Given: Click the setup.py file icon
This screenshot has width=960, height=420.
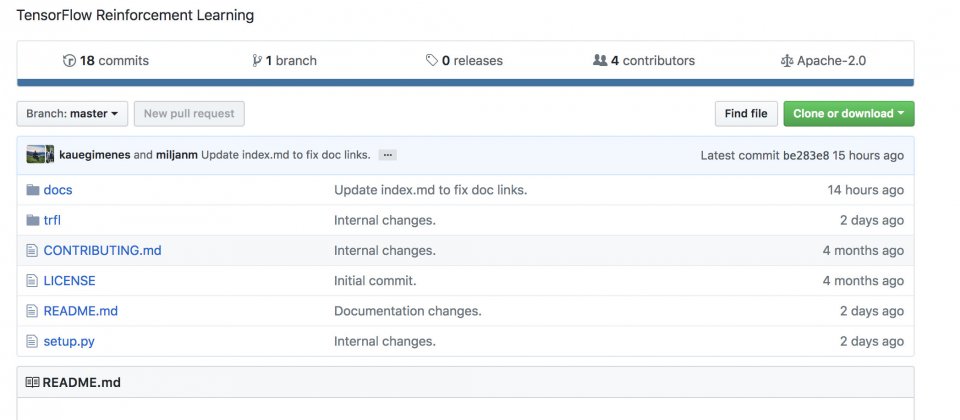Looking at the screenshot, I should [x=32, y=341].
